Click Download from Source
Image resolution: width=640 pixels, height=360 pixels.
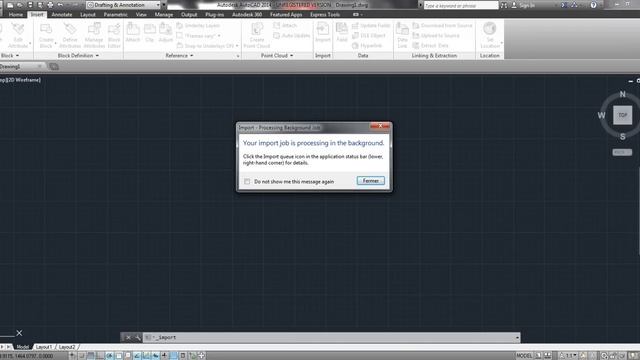tap(442, 25)
